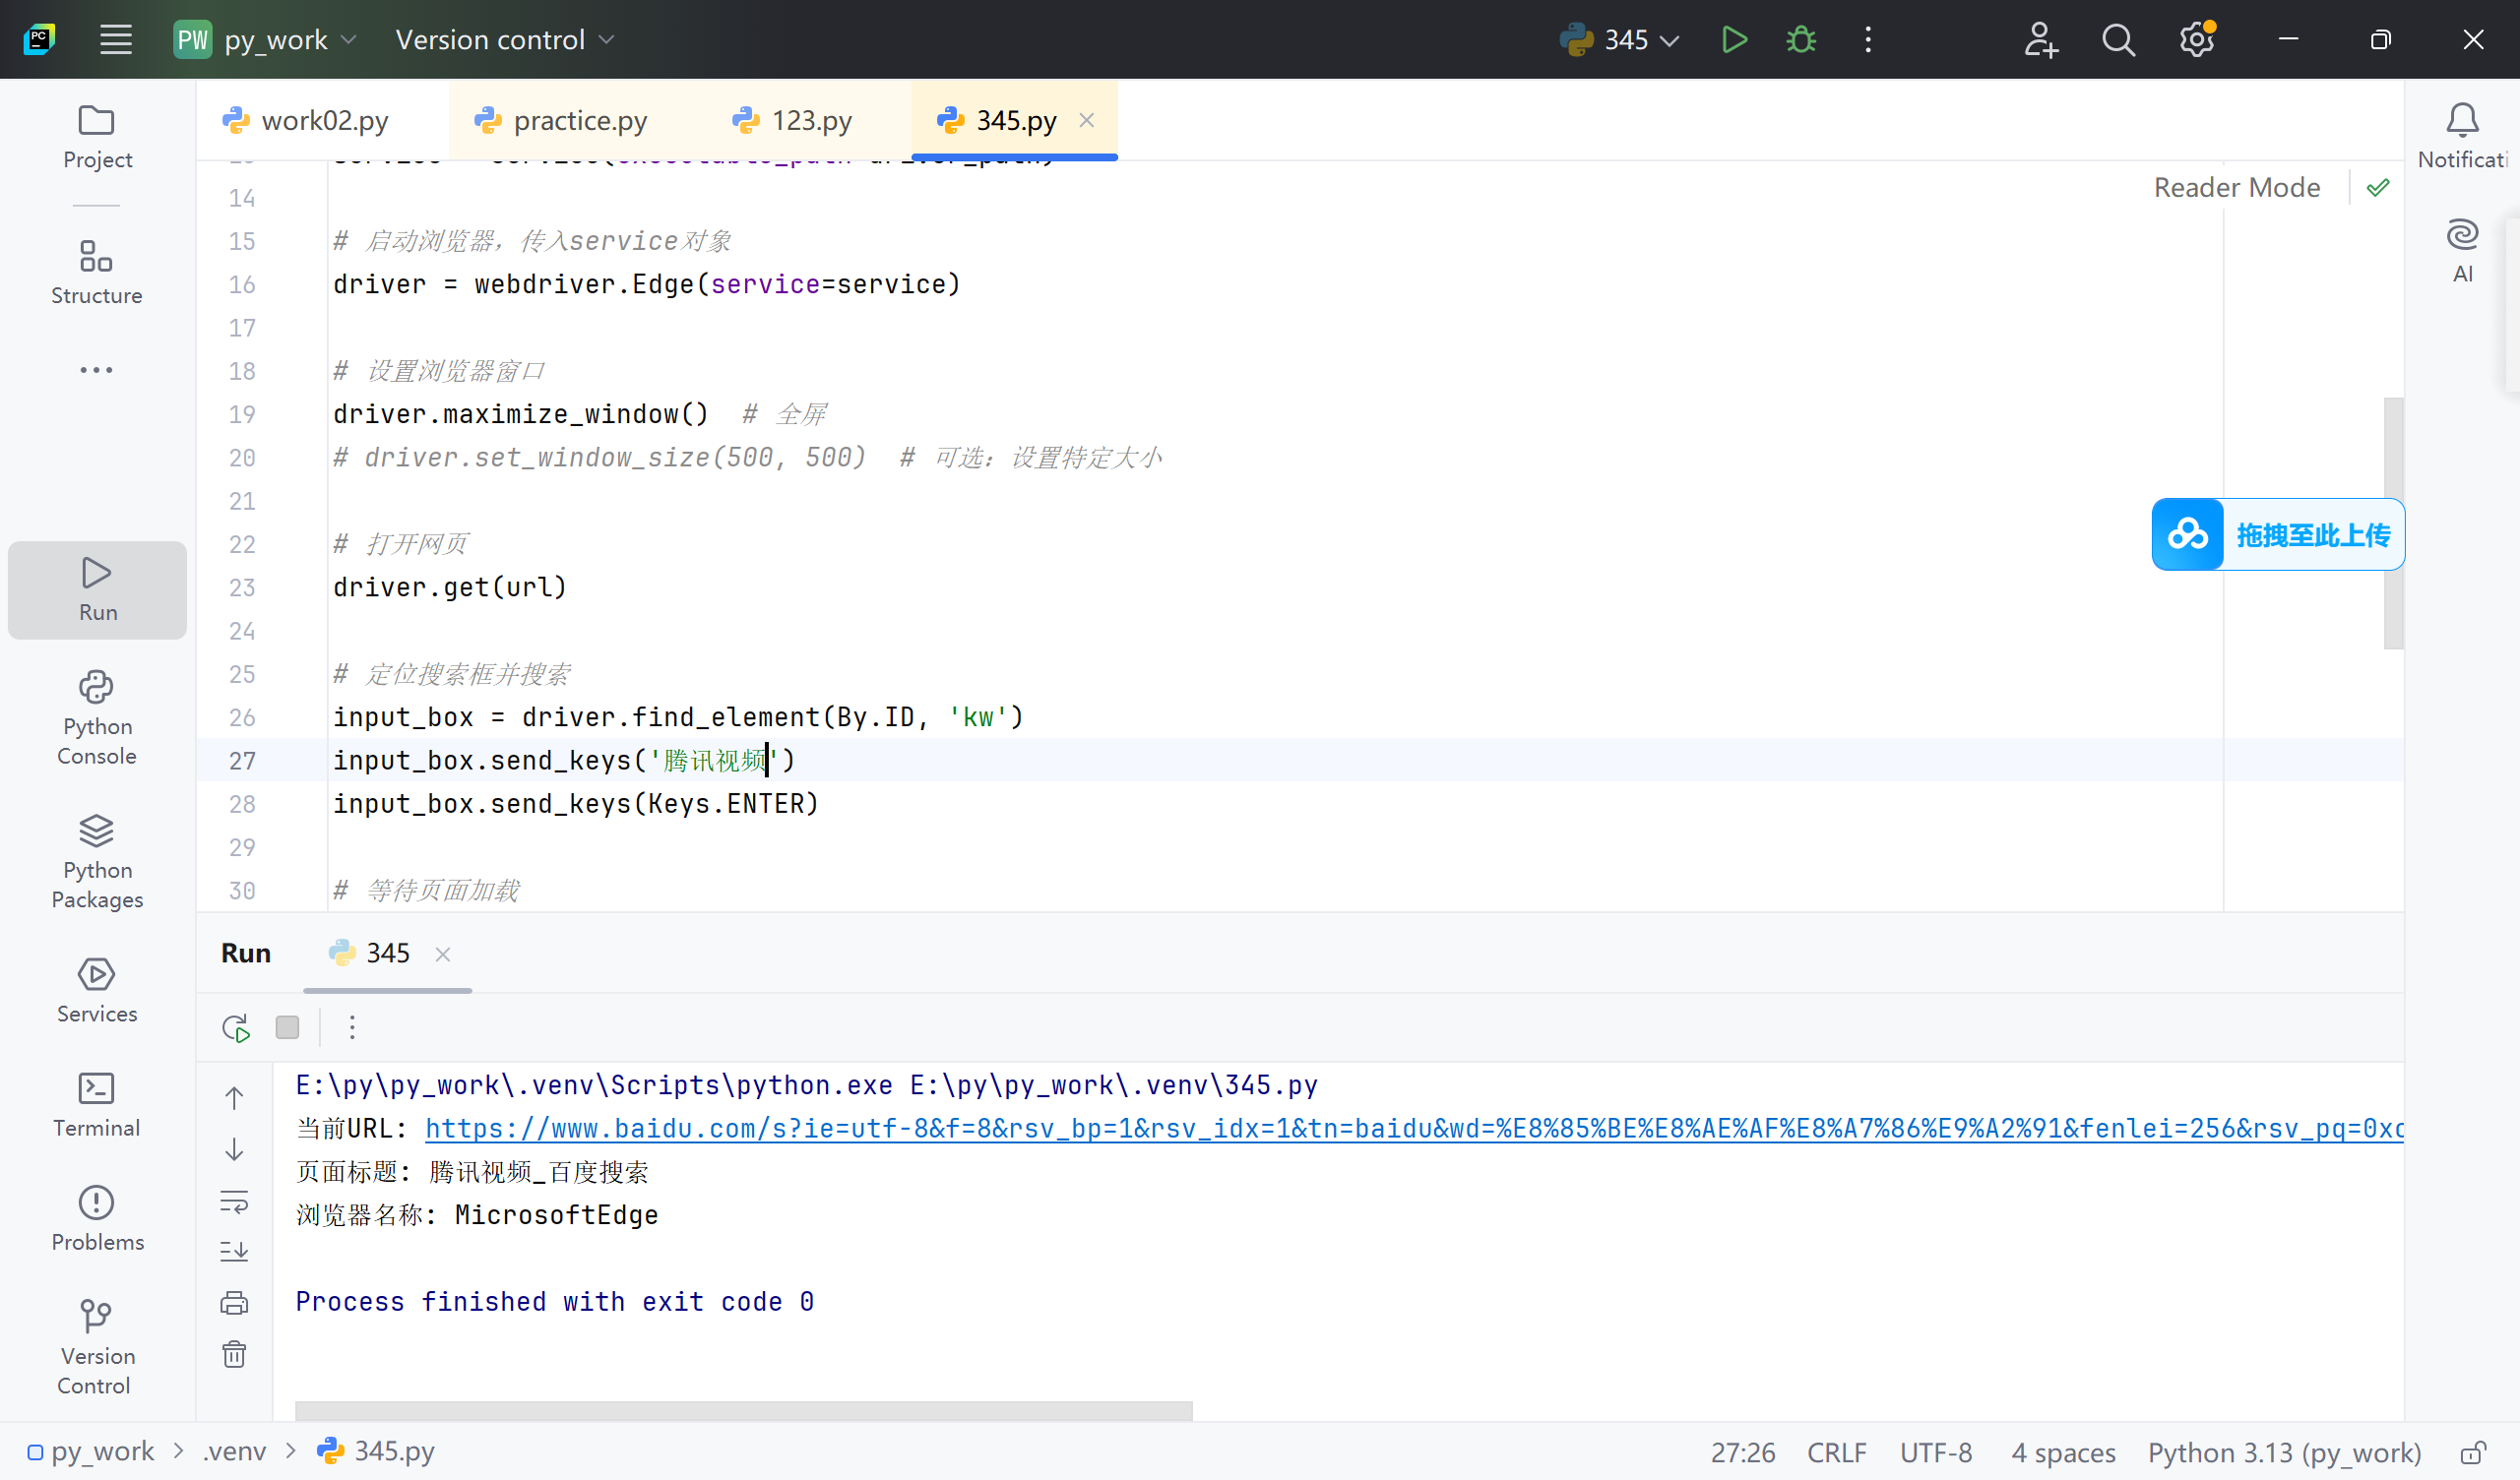The width and height of the screenshot is (2520, 1480).
Task: Clear run output with the trash icon
Action: tap(234, 1354)
